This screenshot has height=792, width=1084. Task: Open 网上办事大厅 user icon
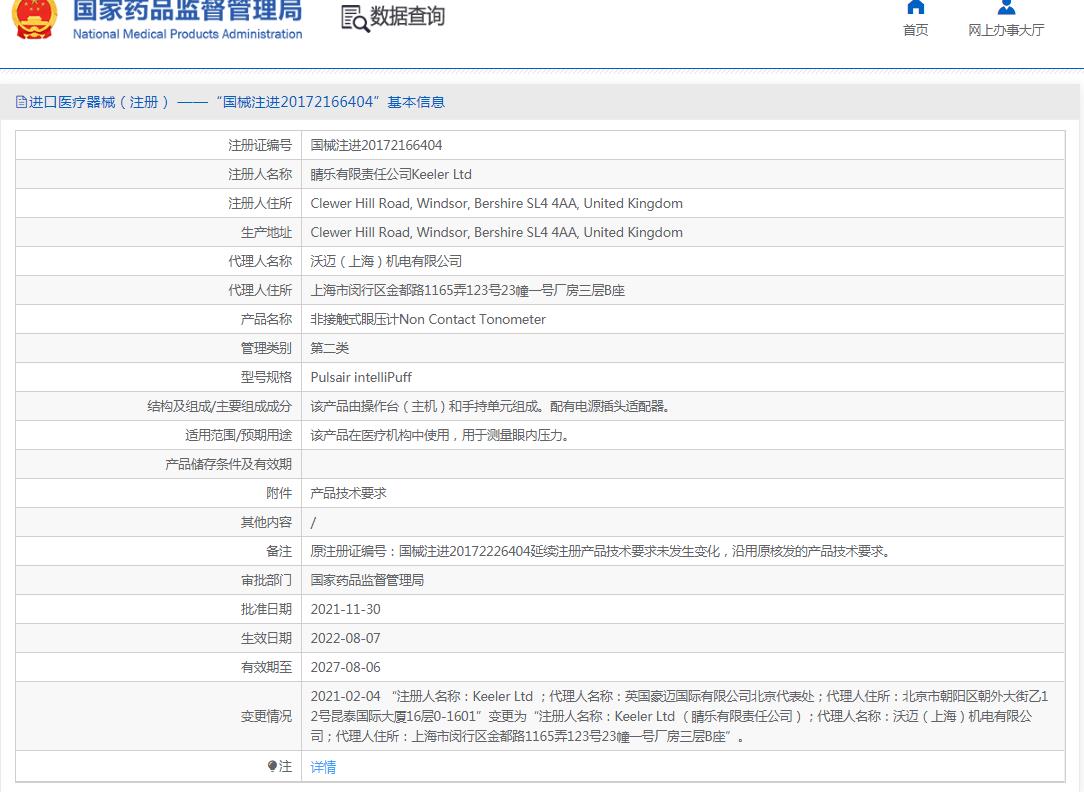tap(1006, 8)
